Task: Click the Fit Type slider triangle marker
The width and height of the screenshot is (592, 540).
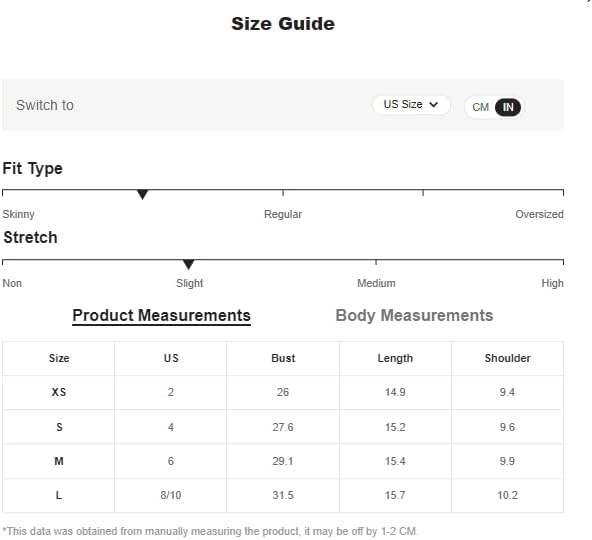Action: click(x=142, y=194)
